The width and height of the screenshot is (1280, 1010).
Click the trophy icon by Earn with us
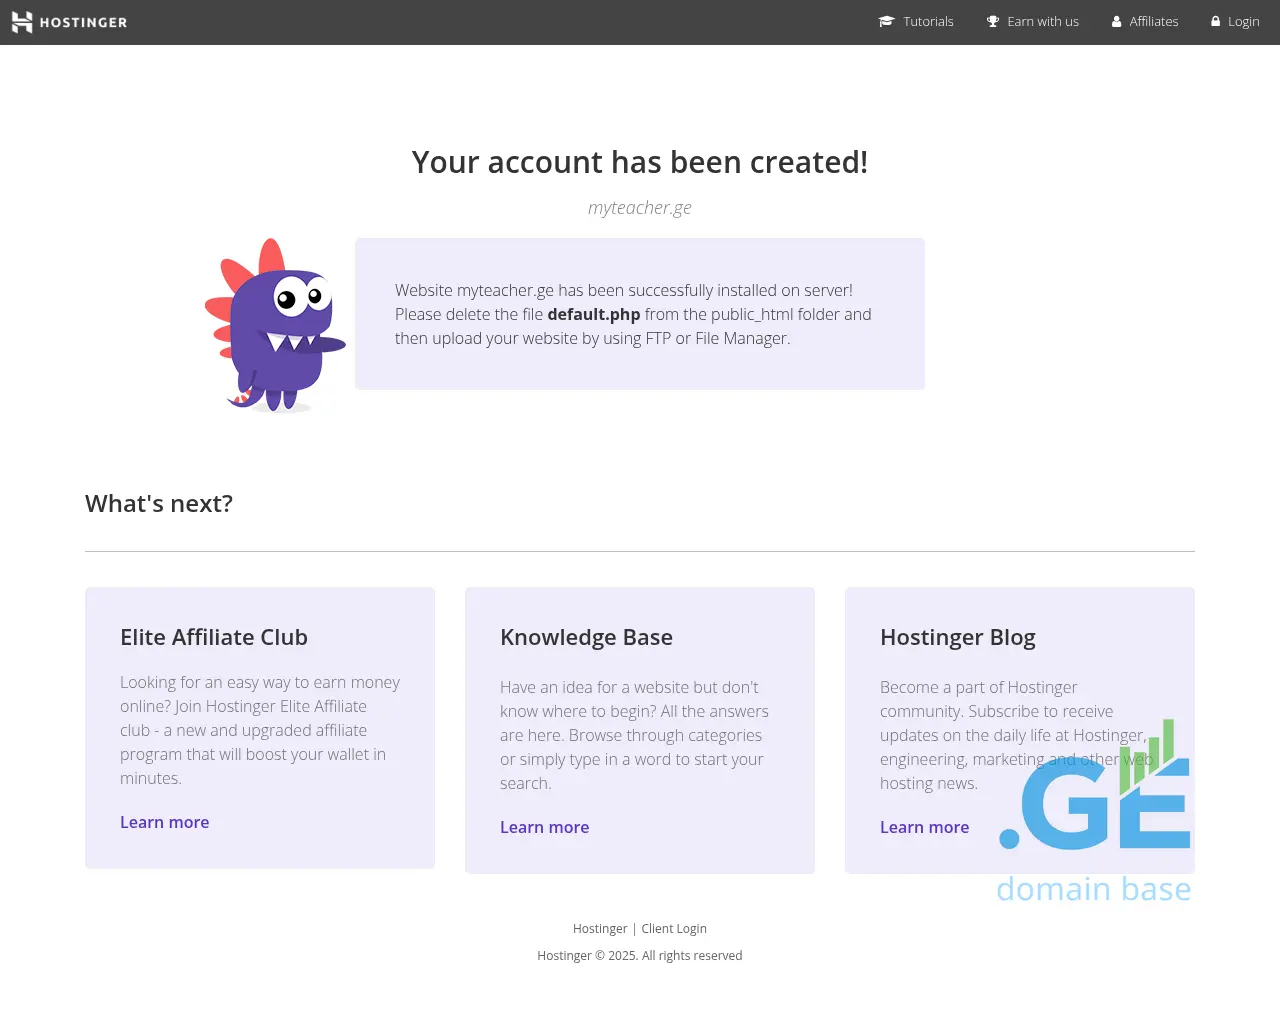pos(993,21)
